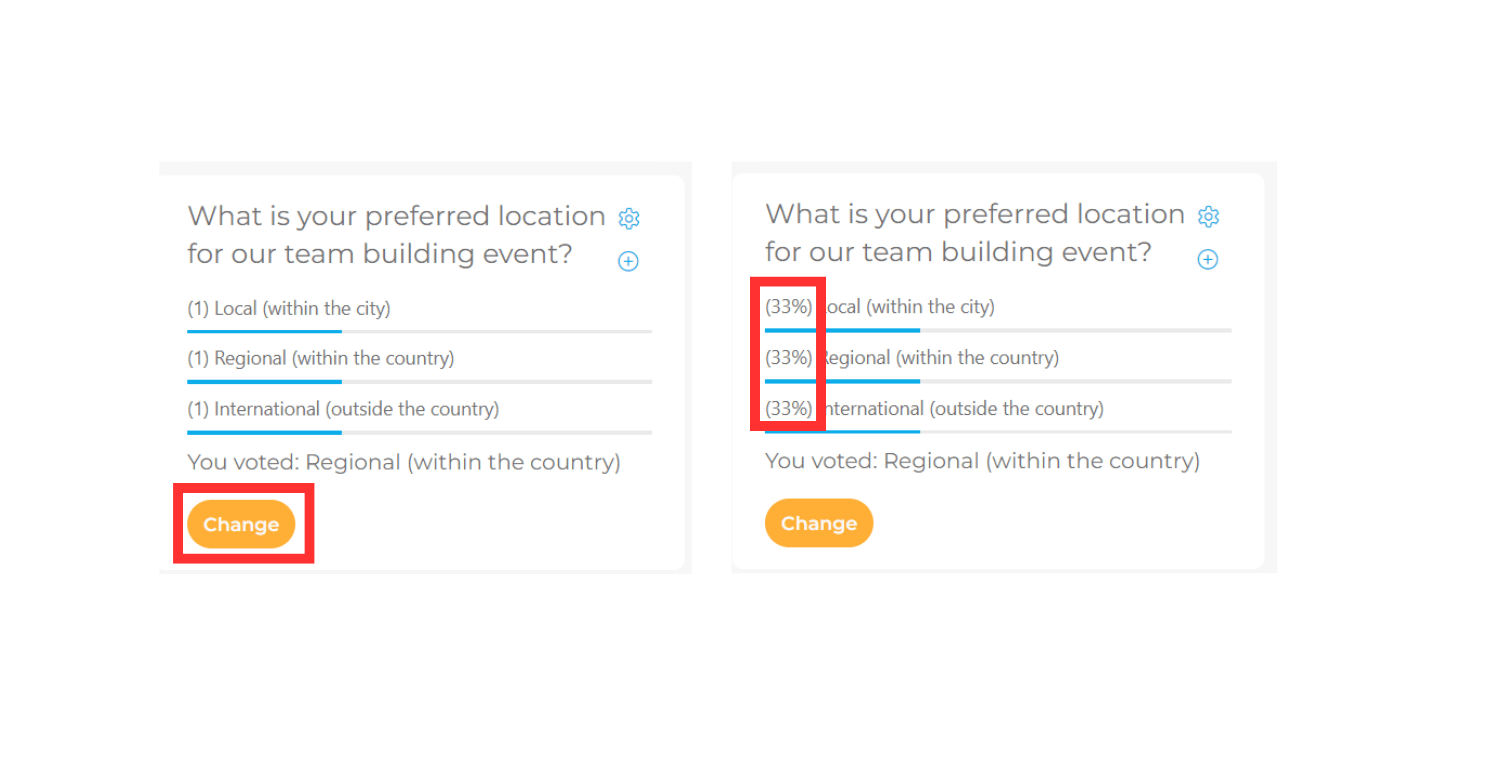Click the (33%) label beside Local option
This screenshot has width=1500, height=777.
[788, 307]
